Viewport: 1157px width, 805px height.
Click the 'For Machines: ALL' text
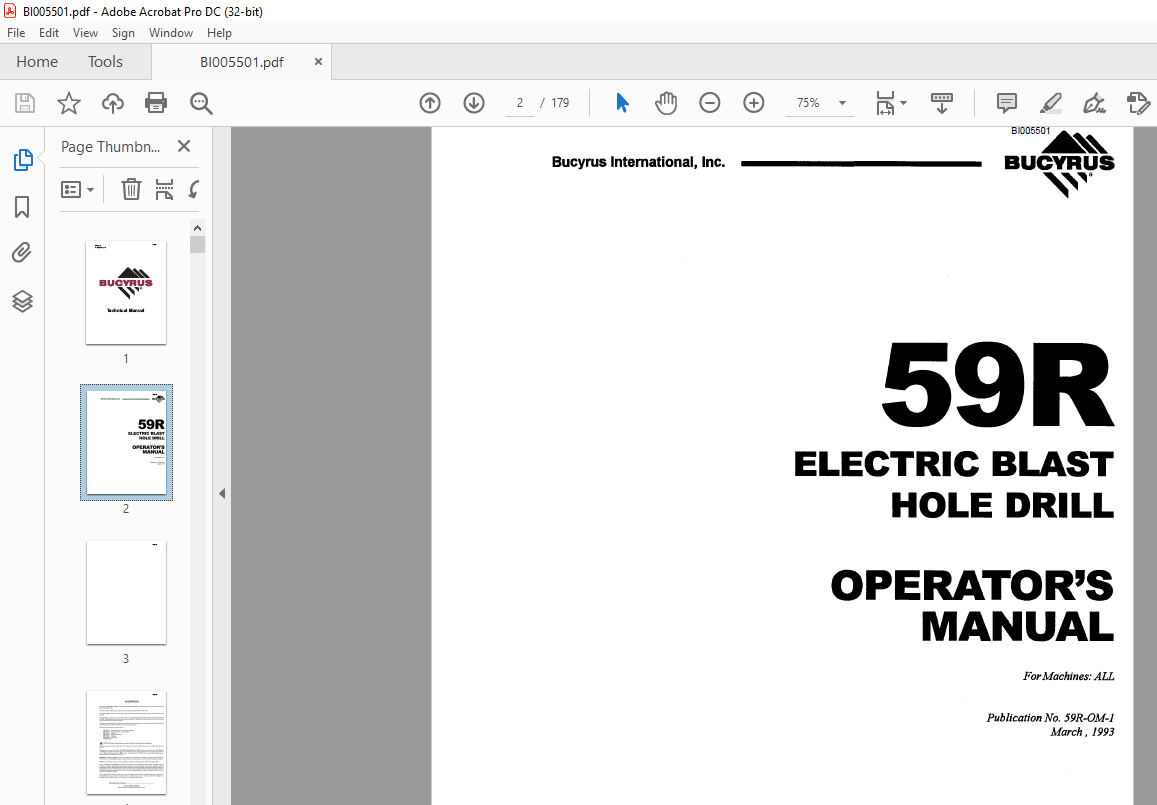point(1068,676)
